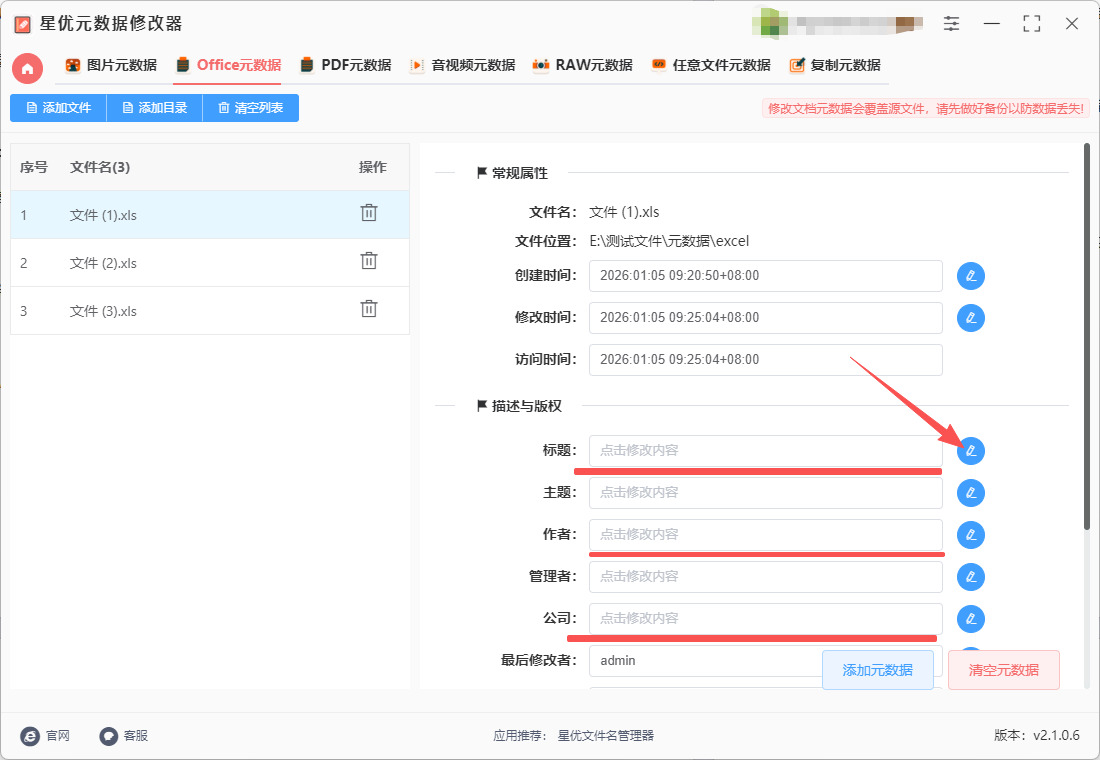The image size is (1100, 760).
Task: Go to 任意文件元数据 tab
Action: [x=711, y=65]
